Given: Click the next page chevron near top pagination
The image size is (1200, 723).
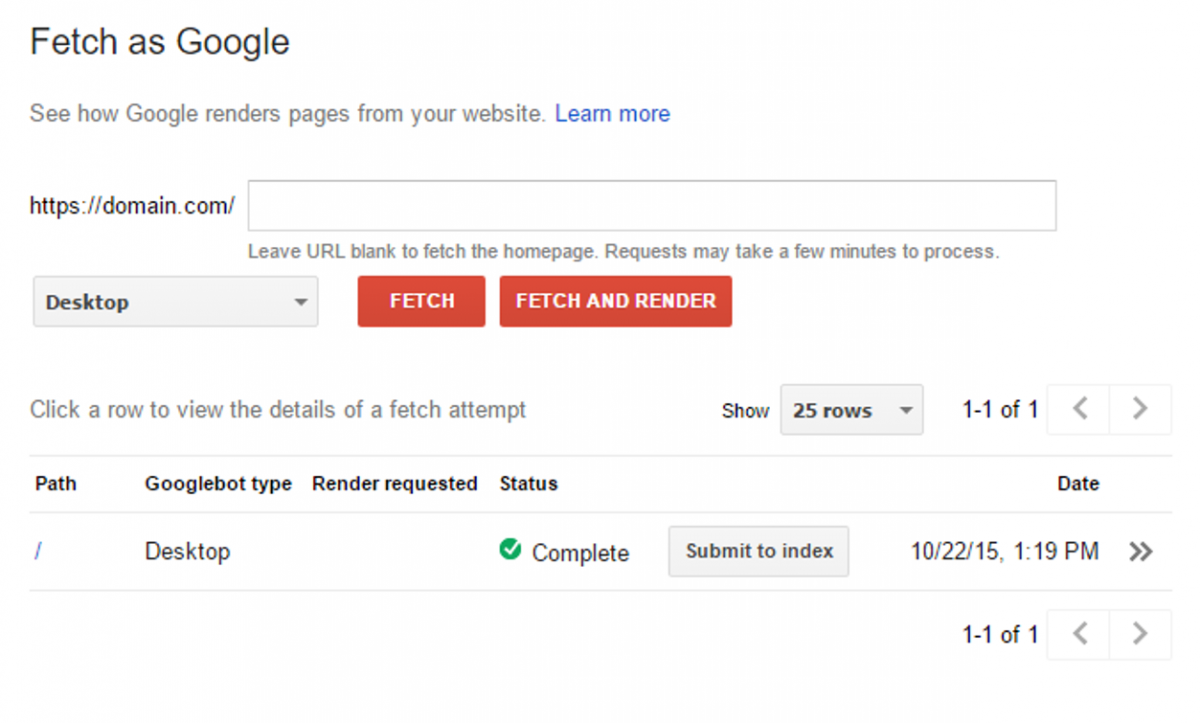Looking at the screenshot, I should tap(1140, 409).
